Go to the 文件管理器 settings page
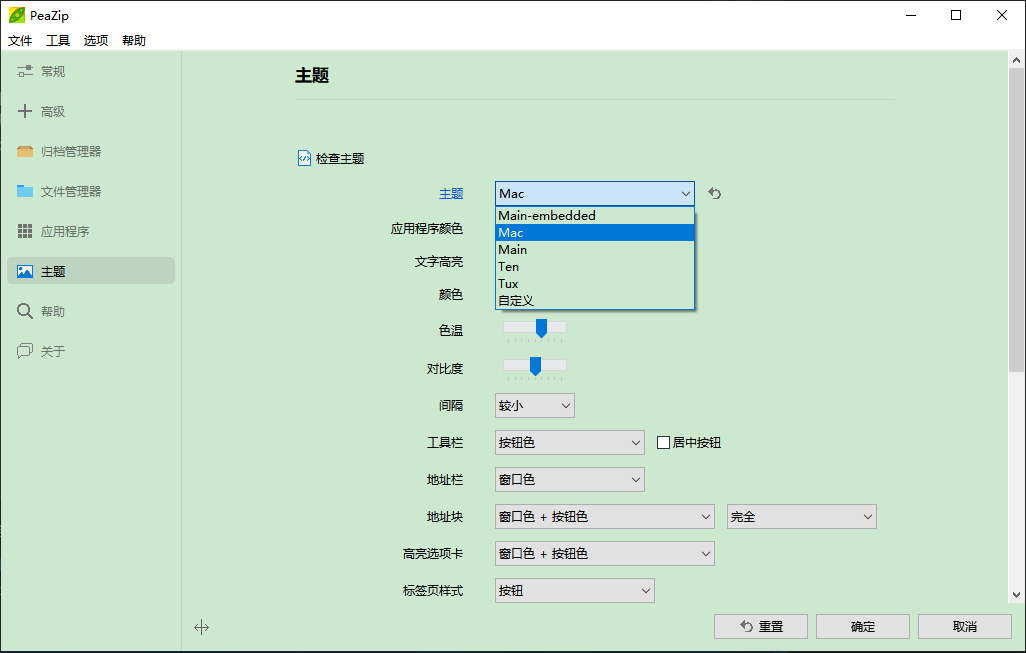The image size is (1026, 653). [x=91, y=191]
